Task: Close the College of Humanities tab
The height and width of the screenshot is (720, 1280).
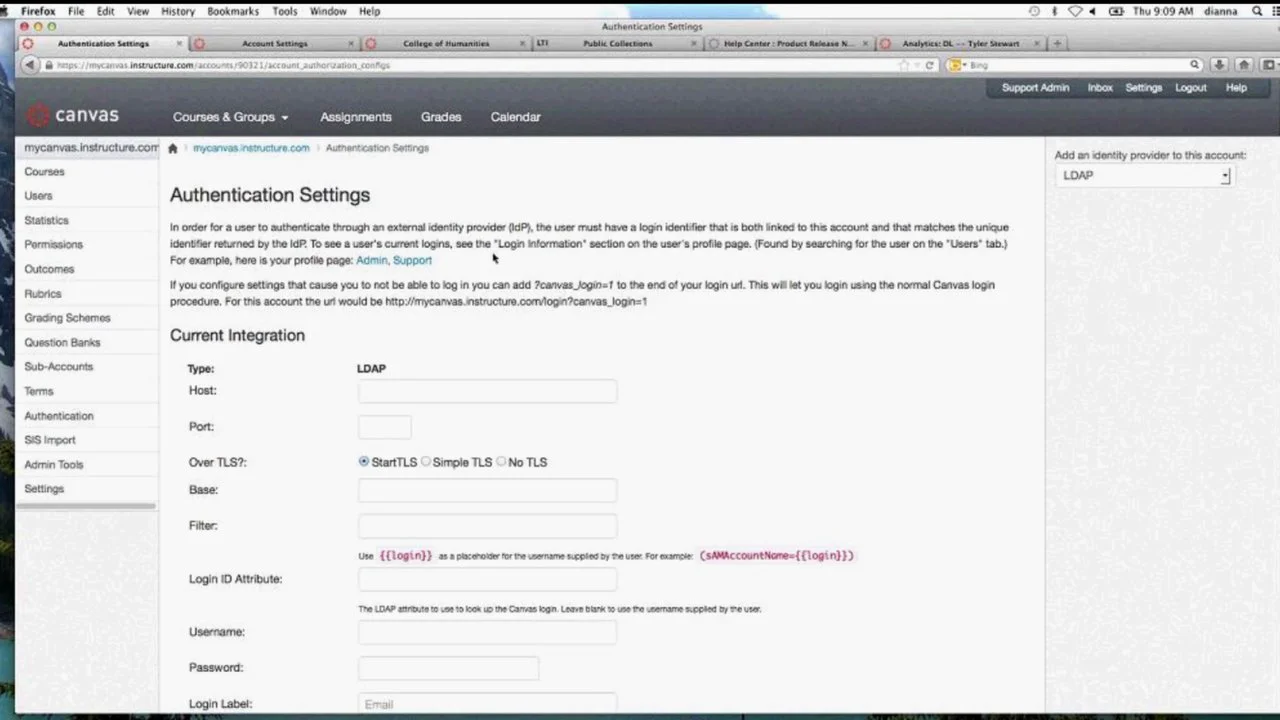Action: point(522,44)
